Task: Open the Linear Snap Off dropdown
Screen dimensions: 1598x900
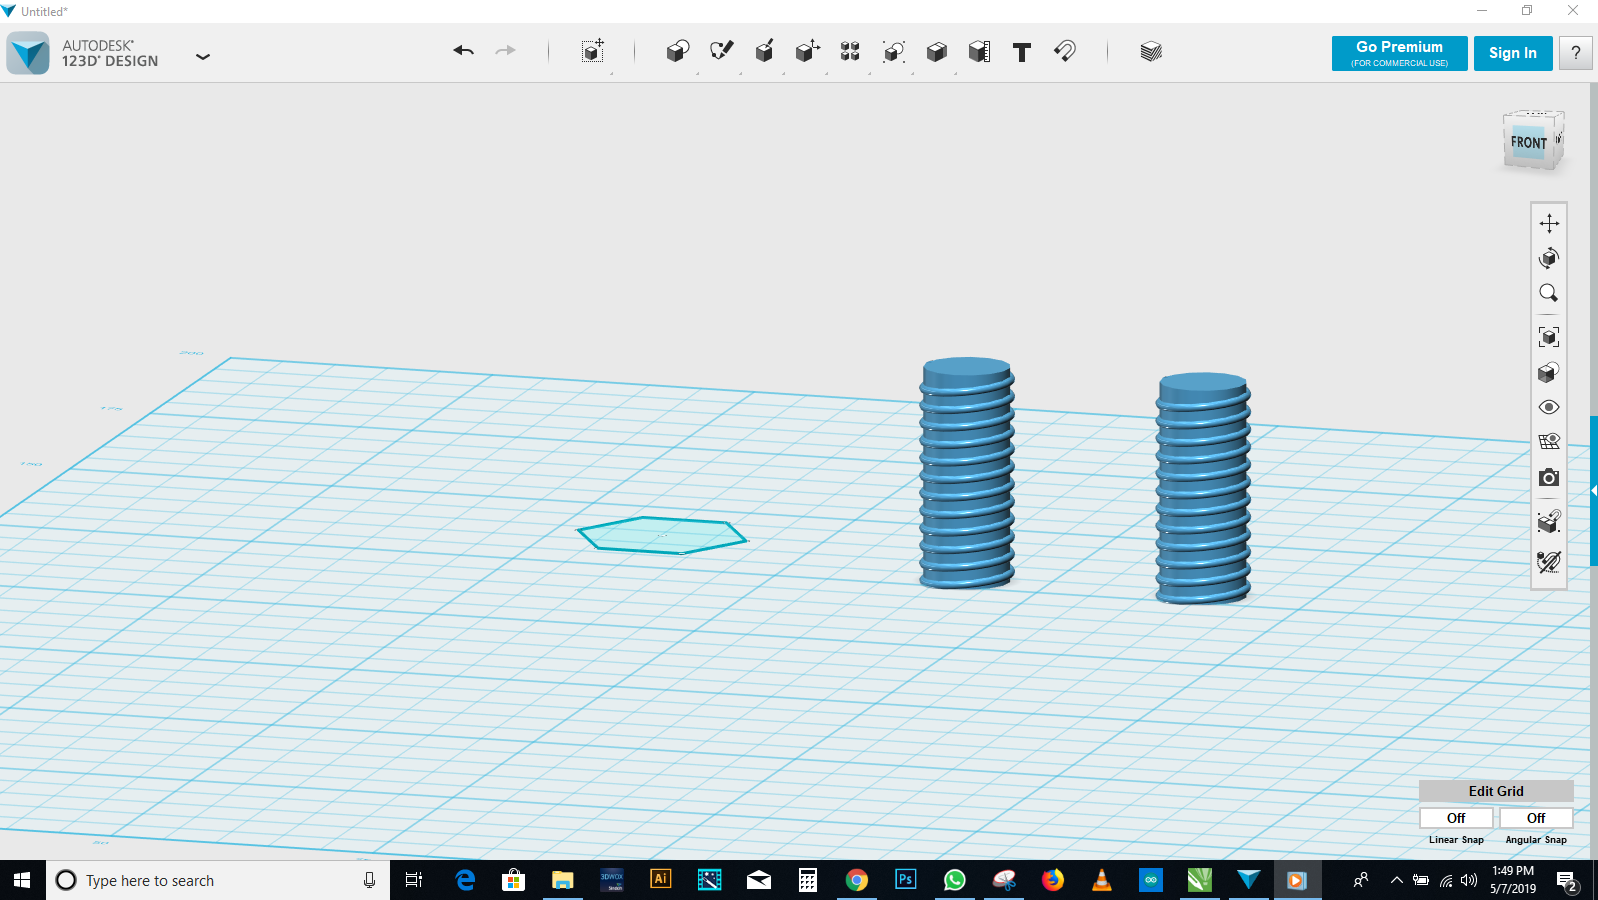Action: click(x=1456, y=818)
